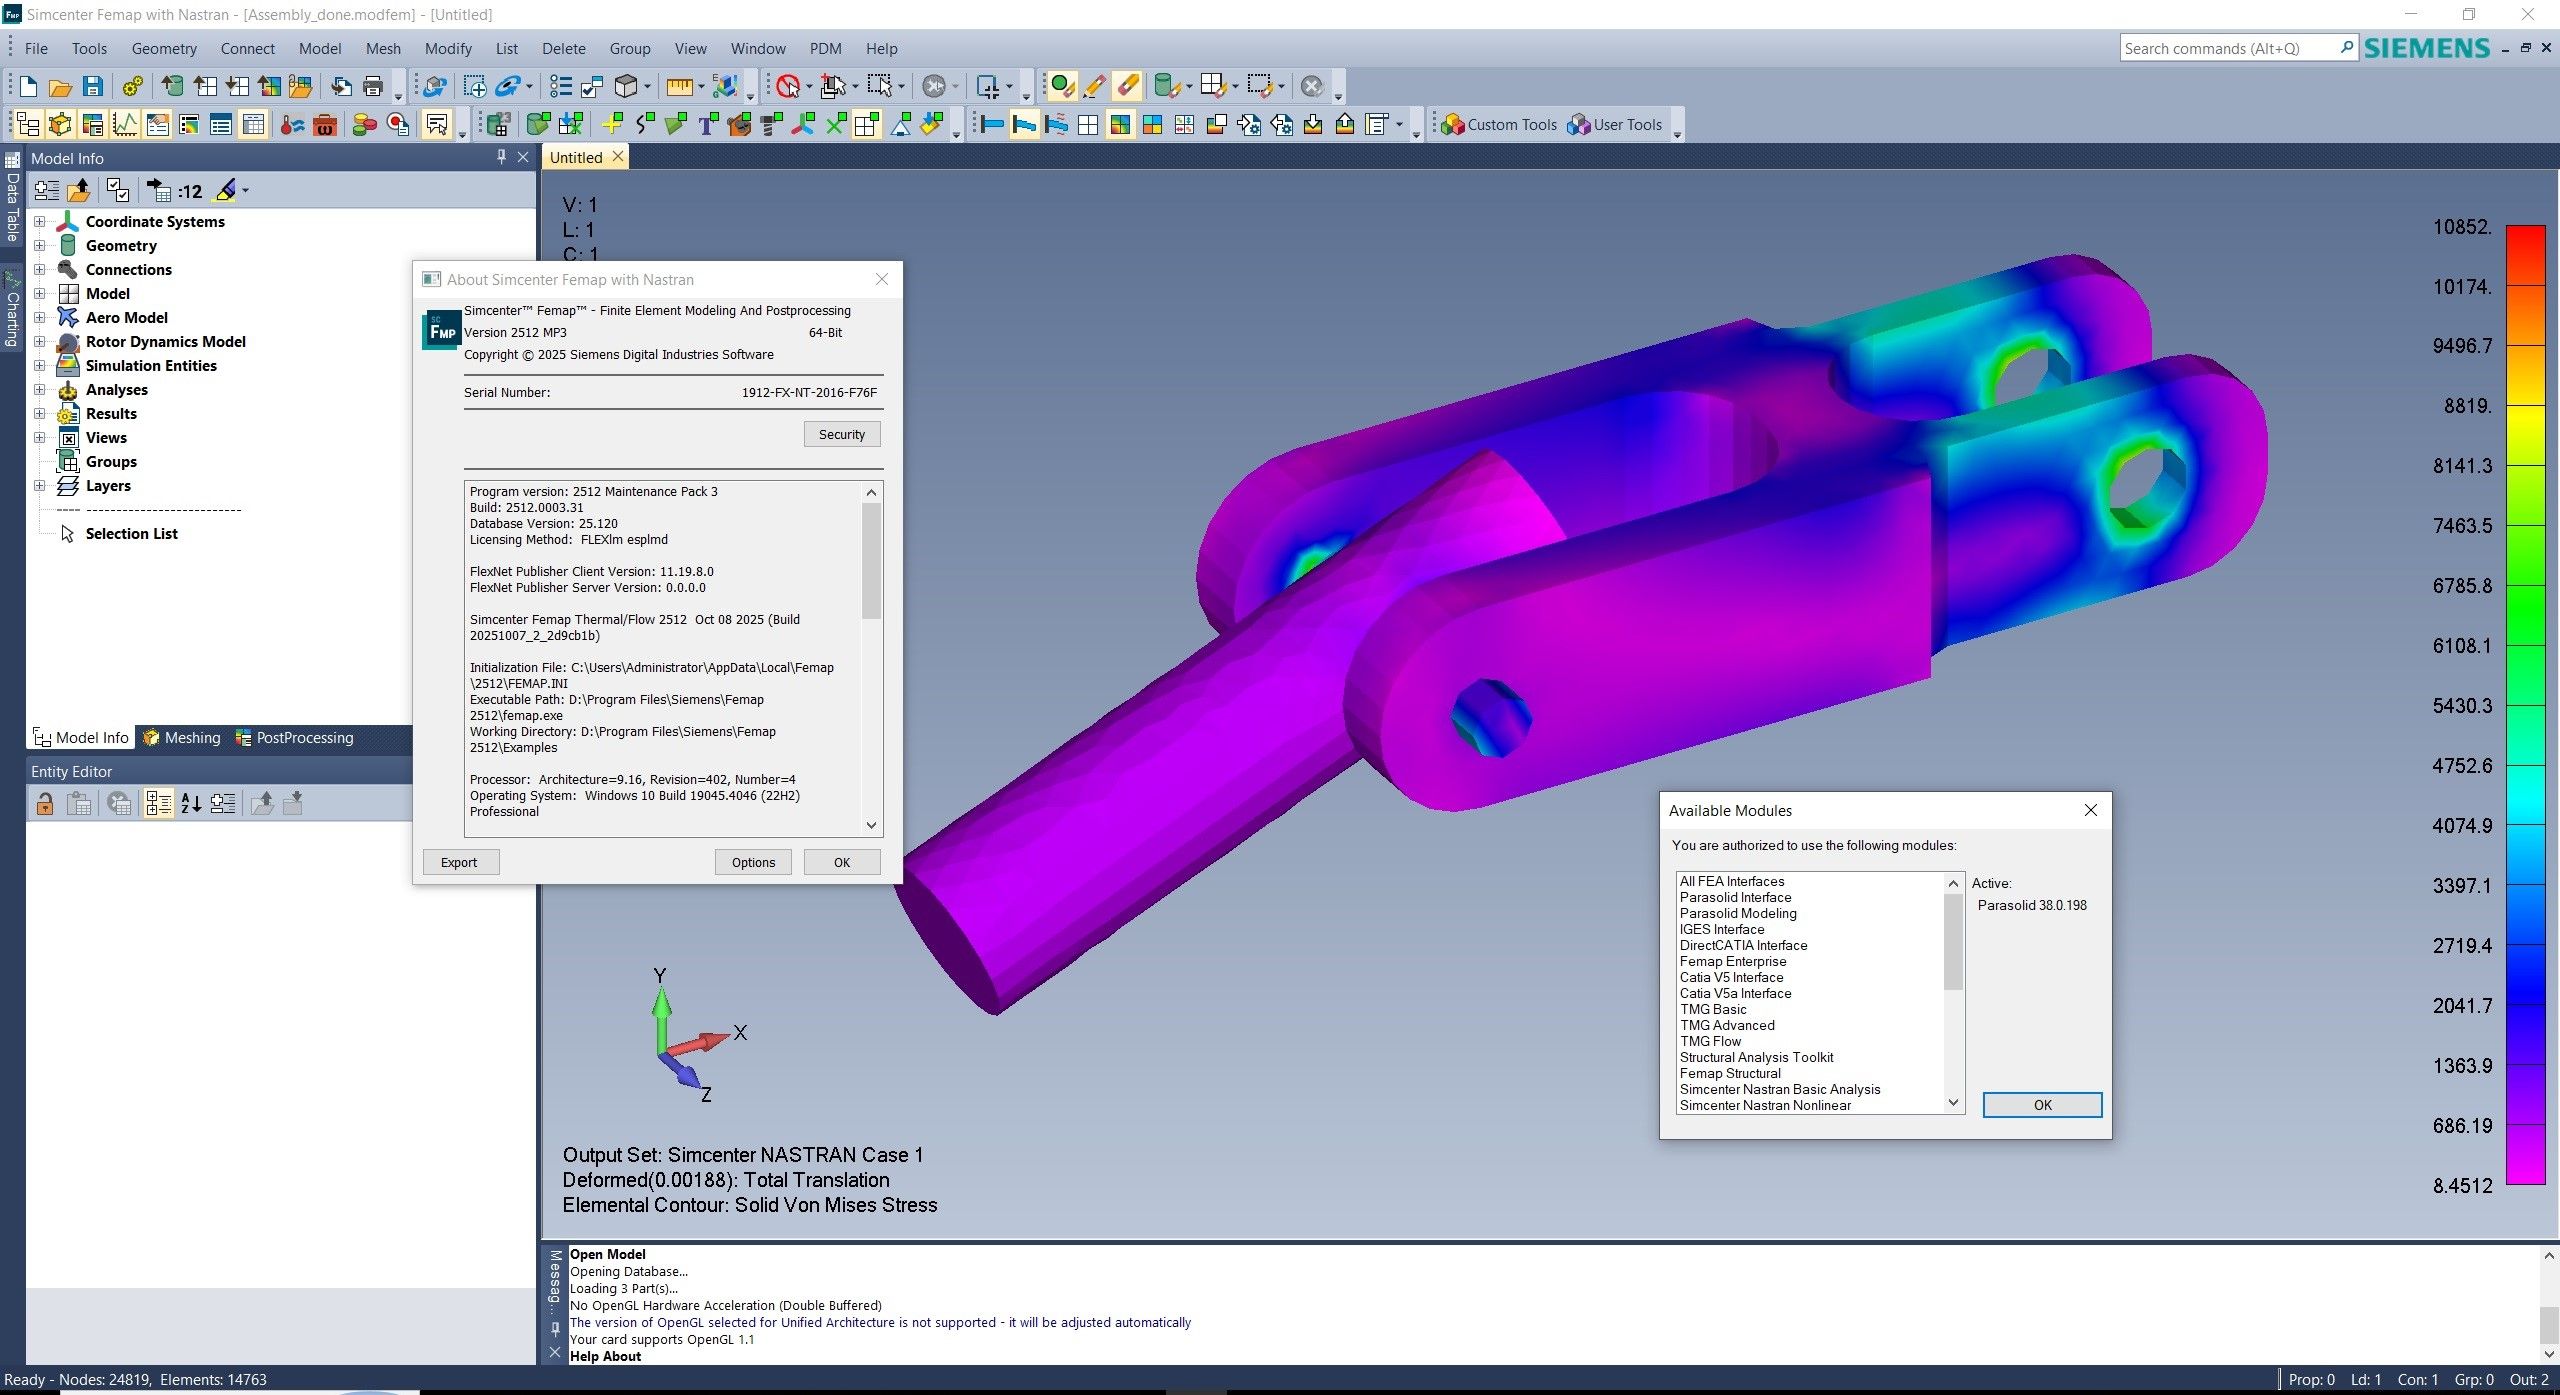
Task: Open Preferences with the yellow gears icon
Action: click(132, 86)
